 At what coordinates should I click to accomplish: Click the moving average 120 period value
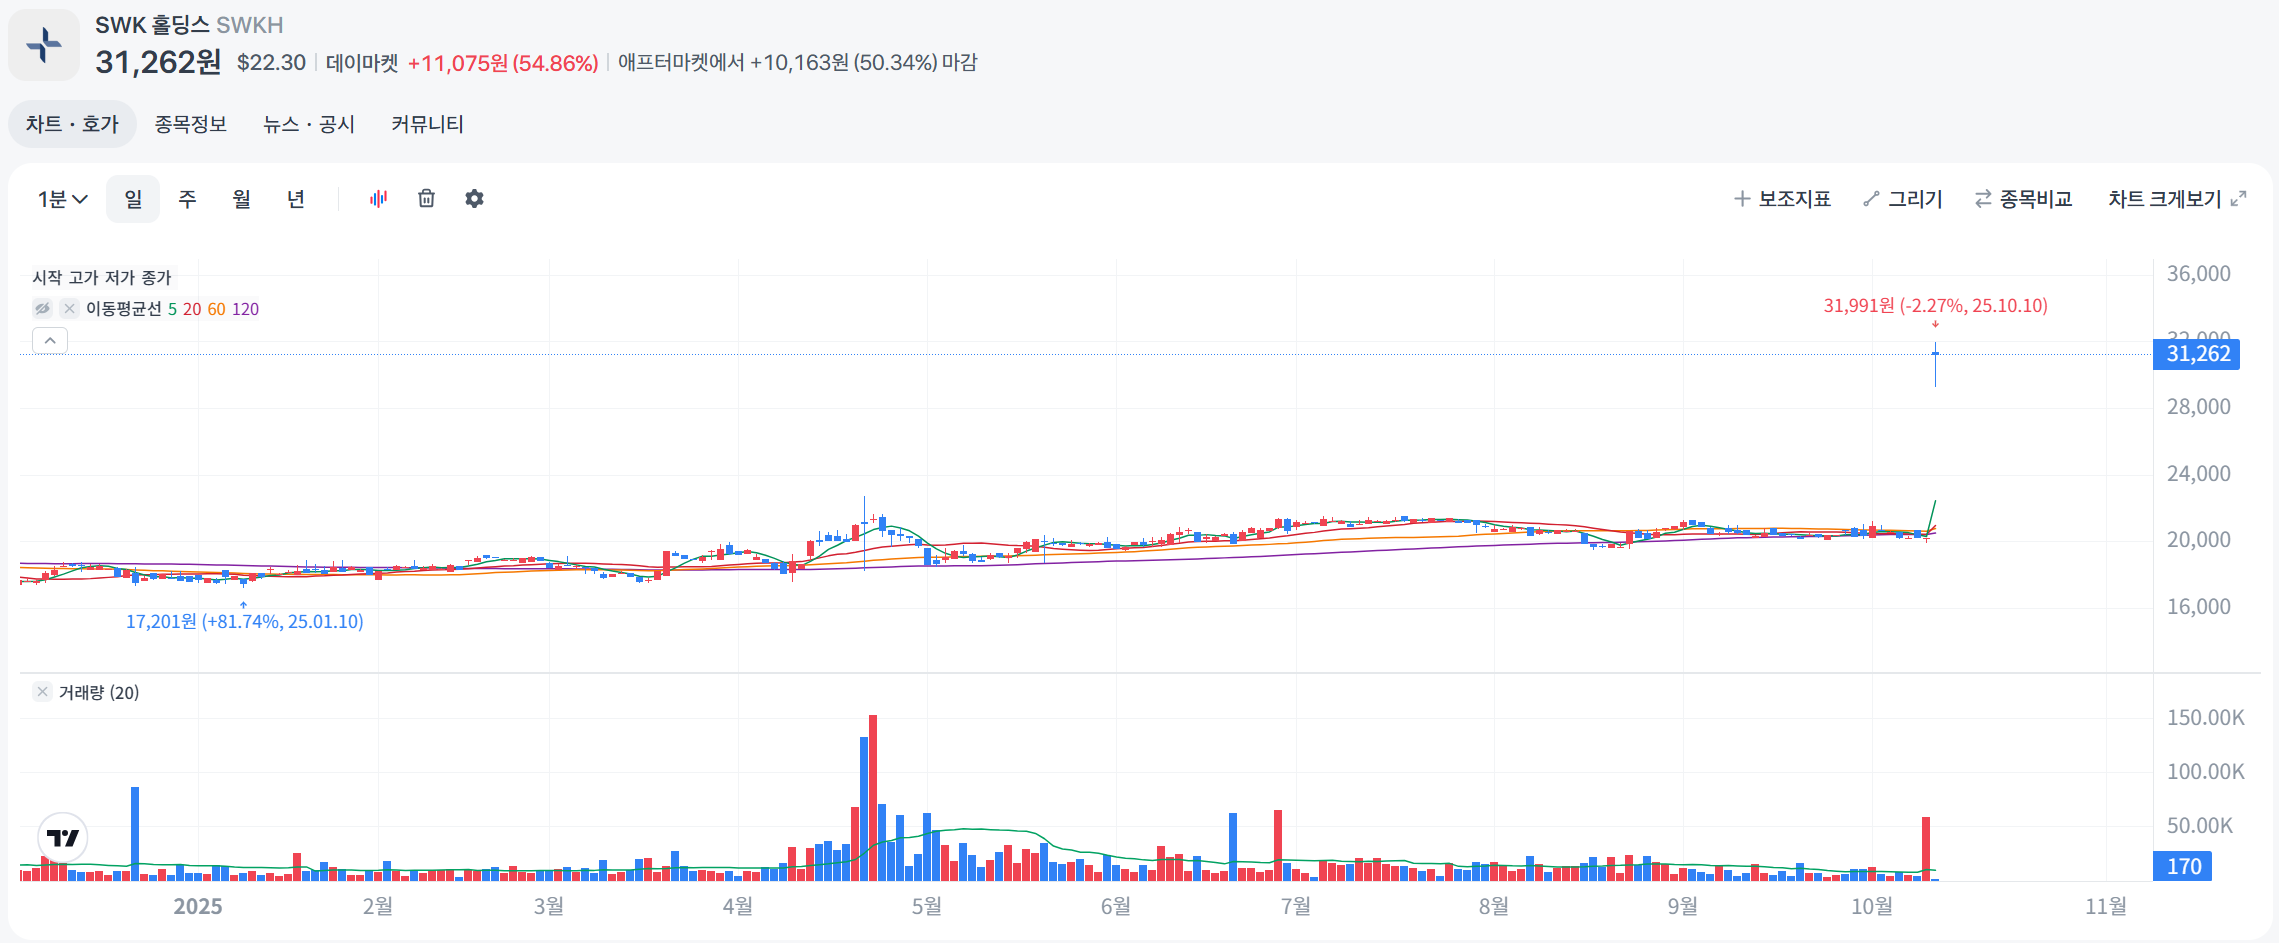pos(245,309)
